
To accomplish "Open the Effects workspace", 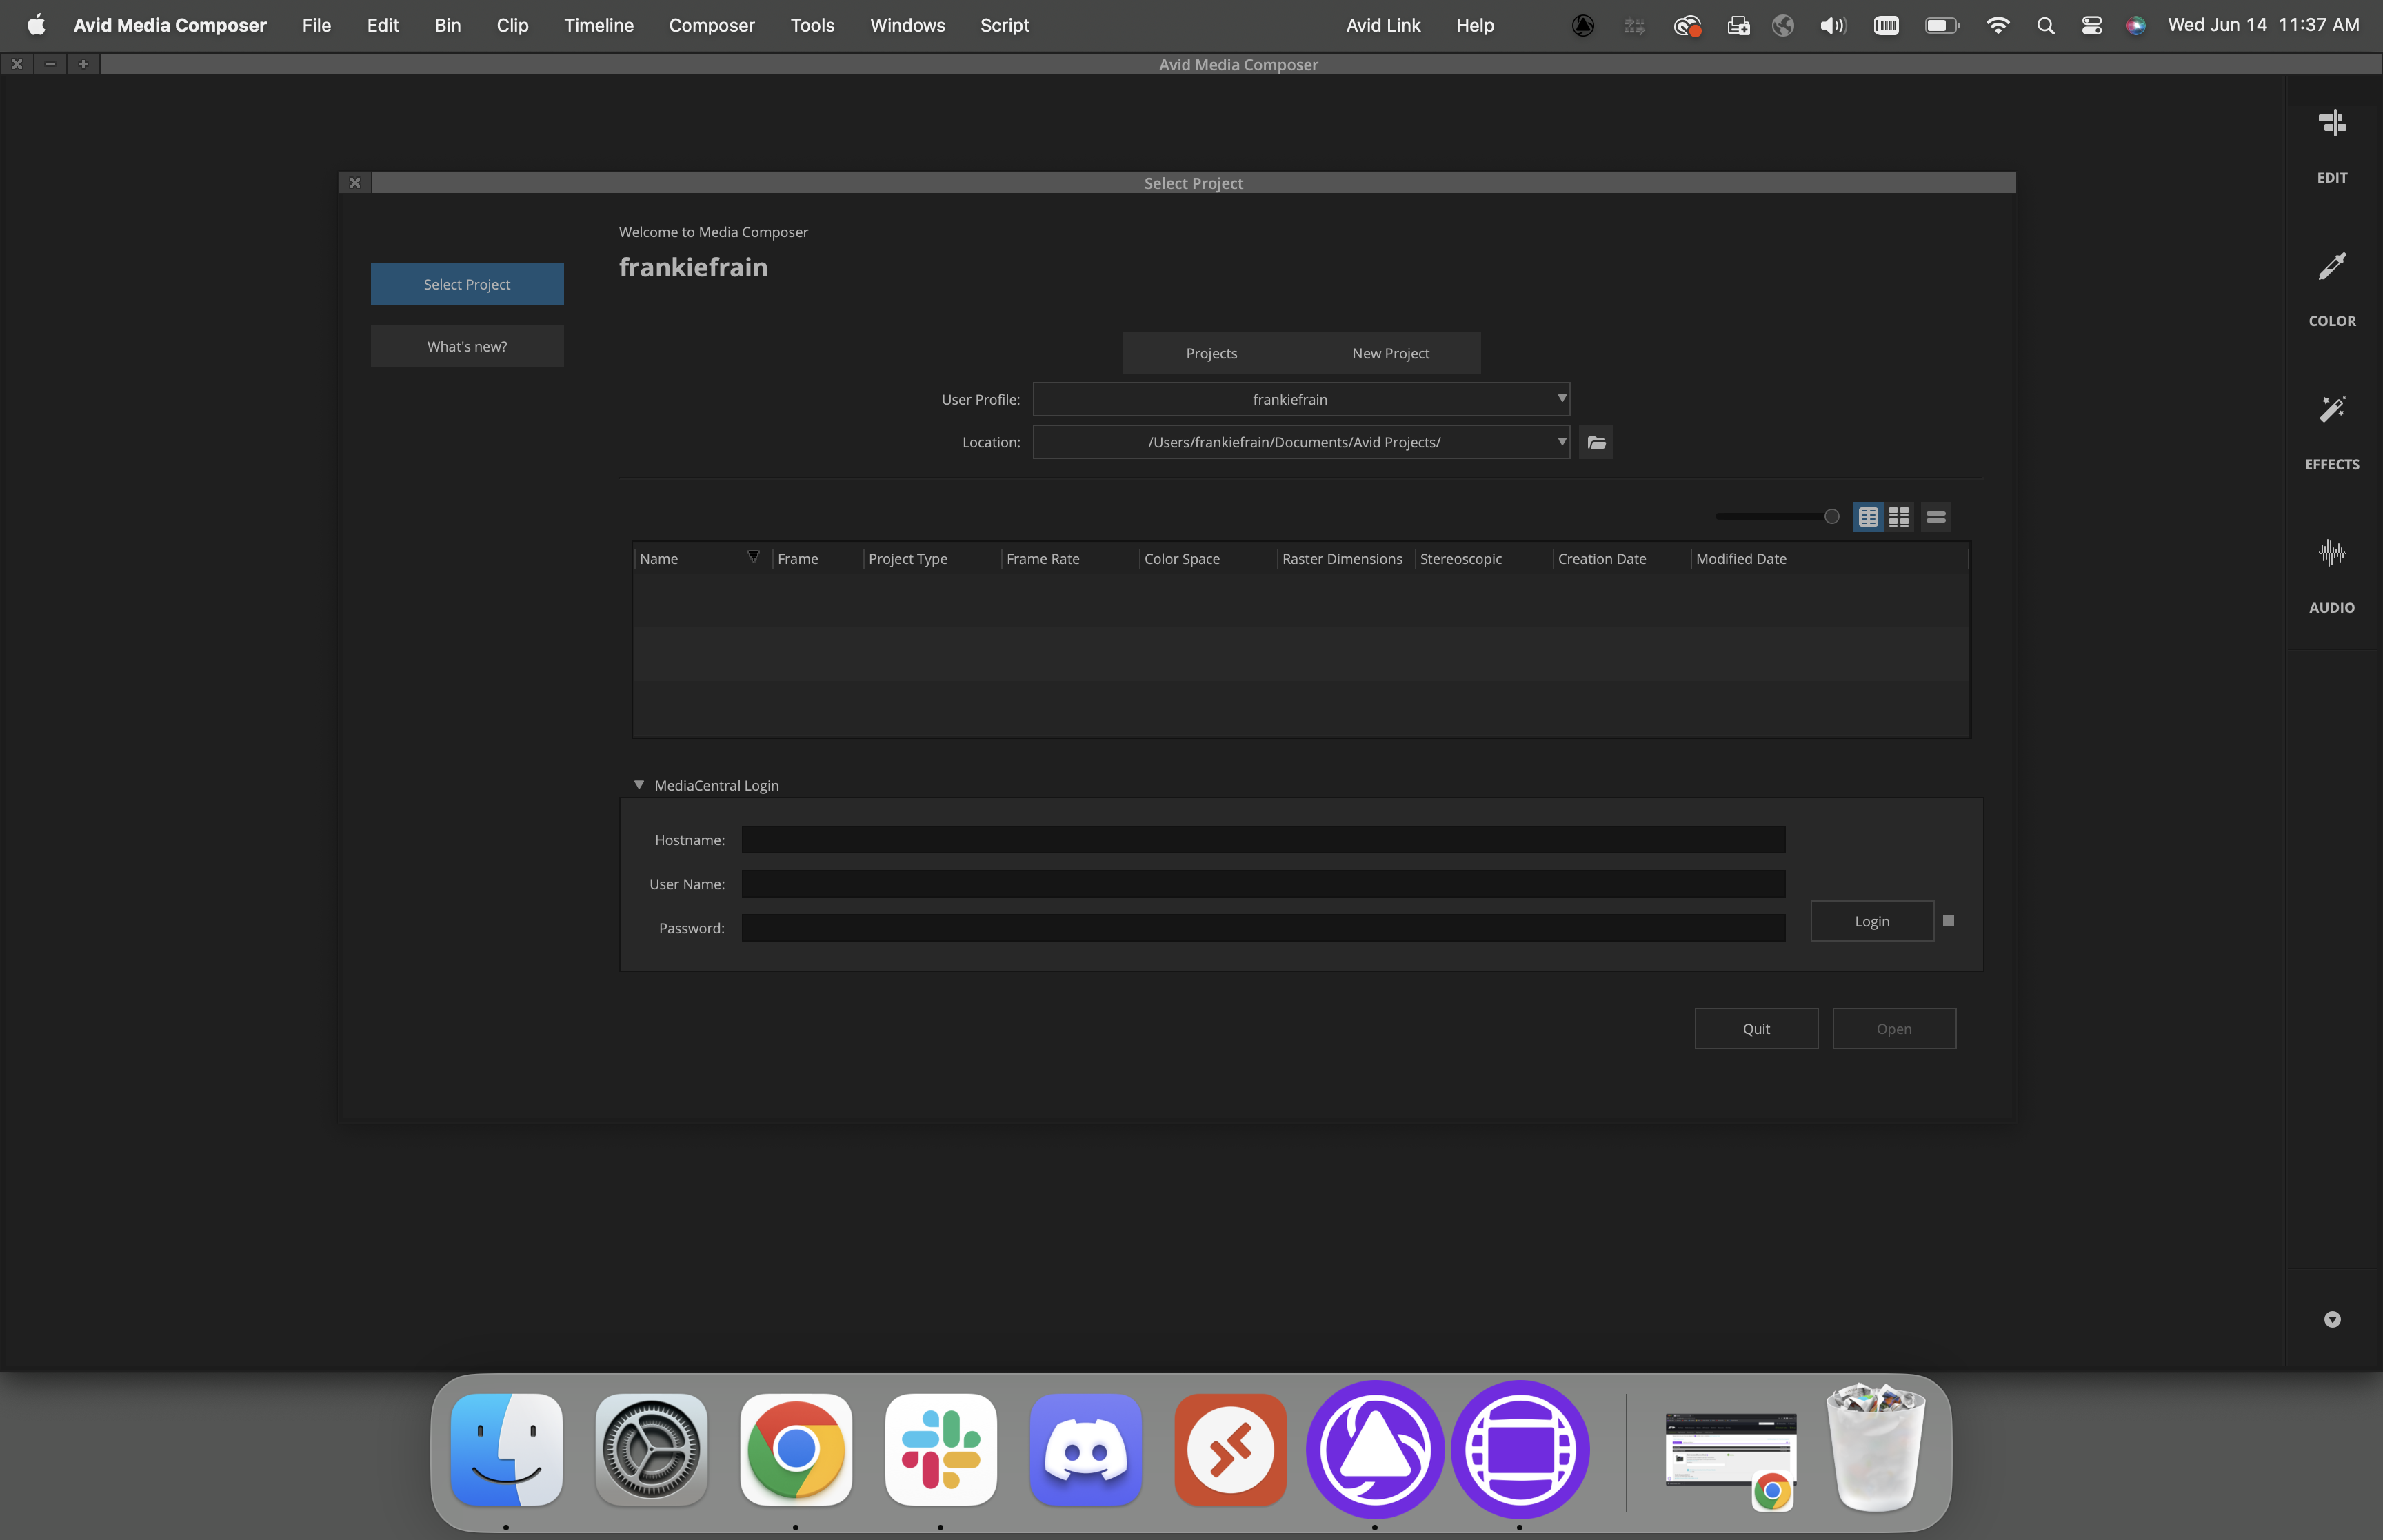I will coord(2332,433).
